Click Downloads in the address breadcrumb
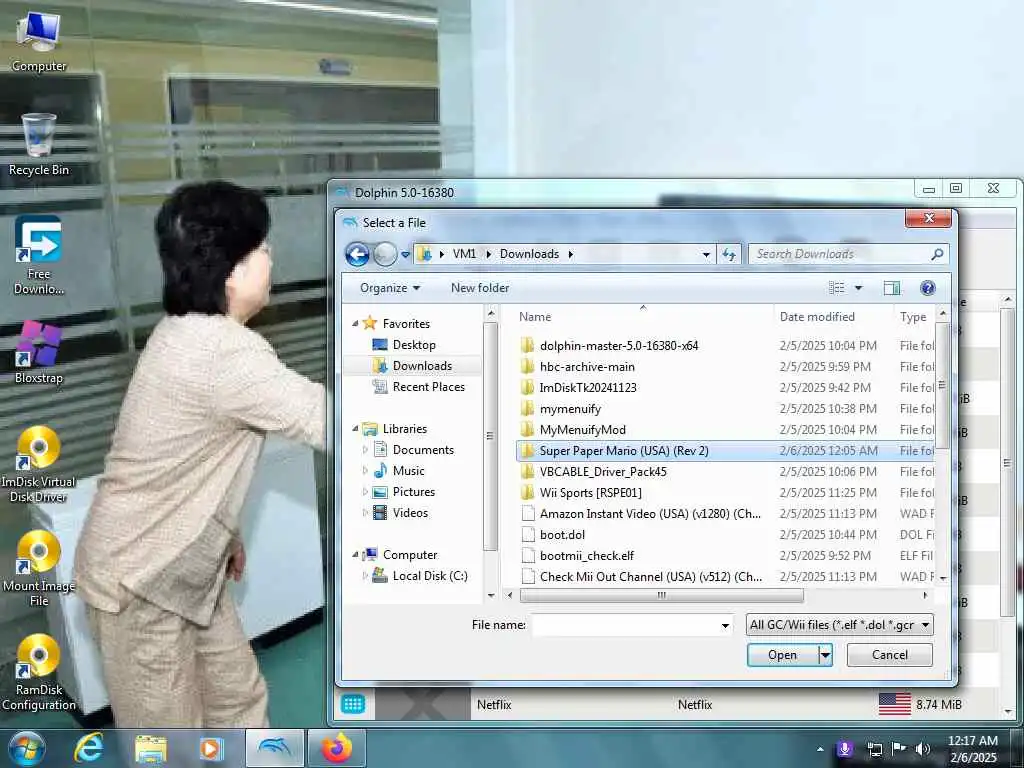This screenshot has height=768, width=1024. point(530,254)
